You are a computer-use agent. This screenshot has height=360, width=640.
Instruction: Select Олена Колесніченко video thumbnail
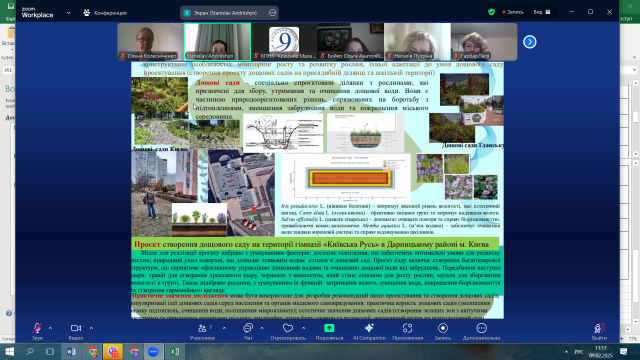tap(150, 42)
